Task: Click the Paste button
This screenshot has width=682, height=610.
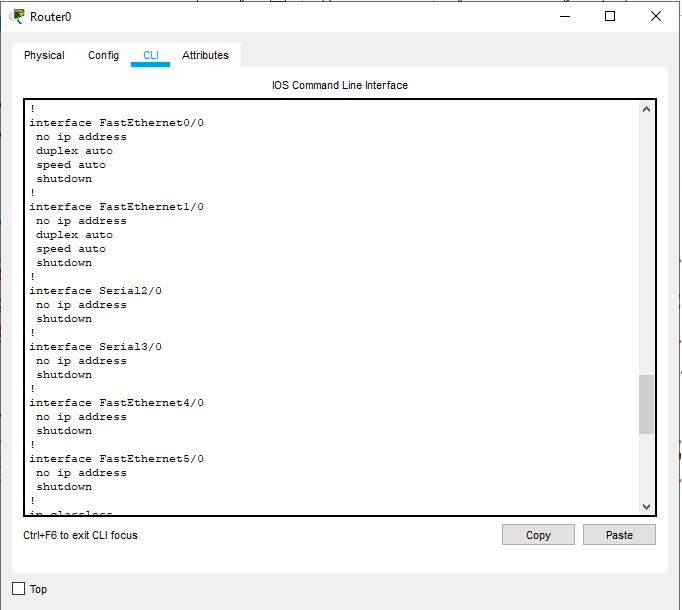Action: pyautogui.click(x=619, y=535)
